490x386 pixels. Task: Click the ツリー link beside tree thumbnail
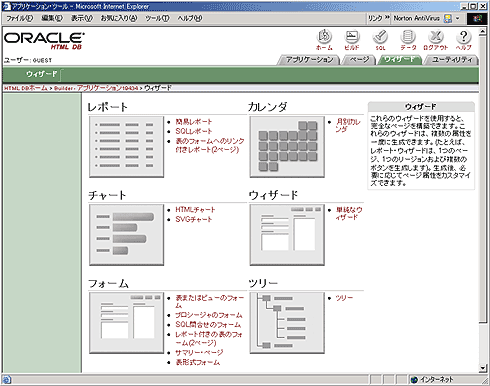click(344, 298)
